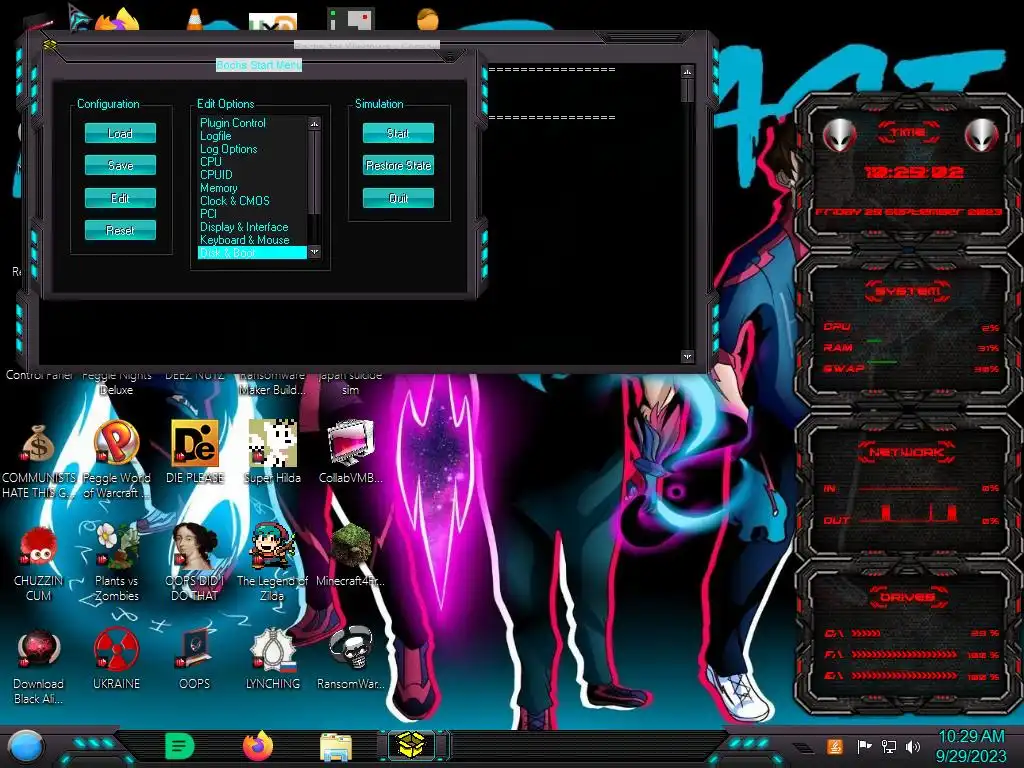Image resolution: width=1024 pixels, height=768 pixels.
Task: Open the OOPS desktop shortcut
Action: (195, 658)
